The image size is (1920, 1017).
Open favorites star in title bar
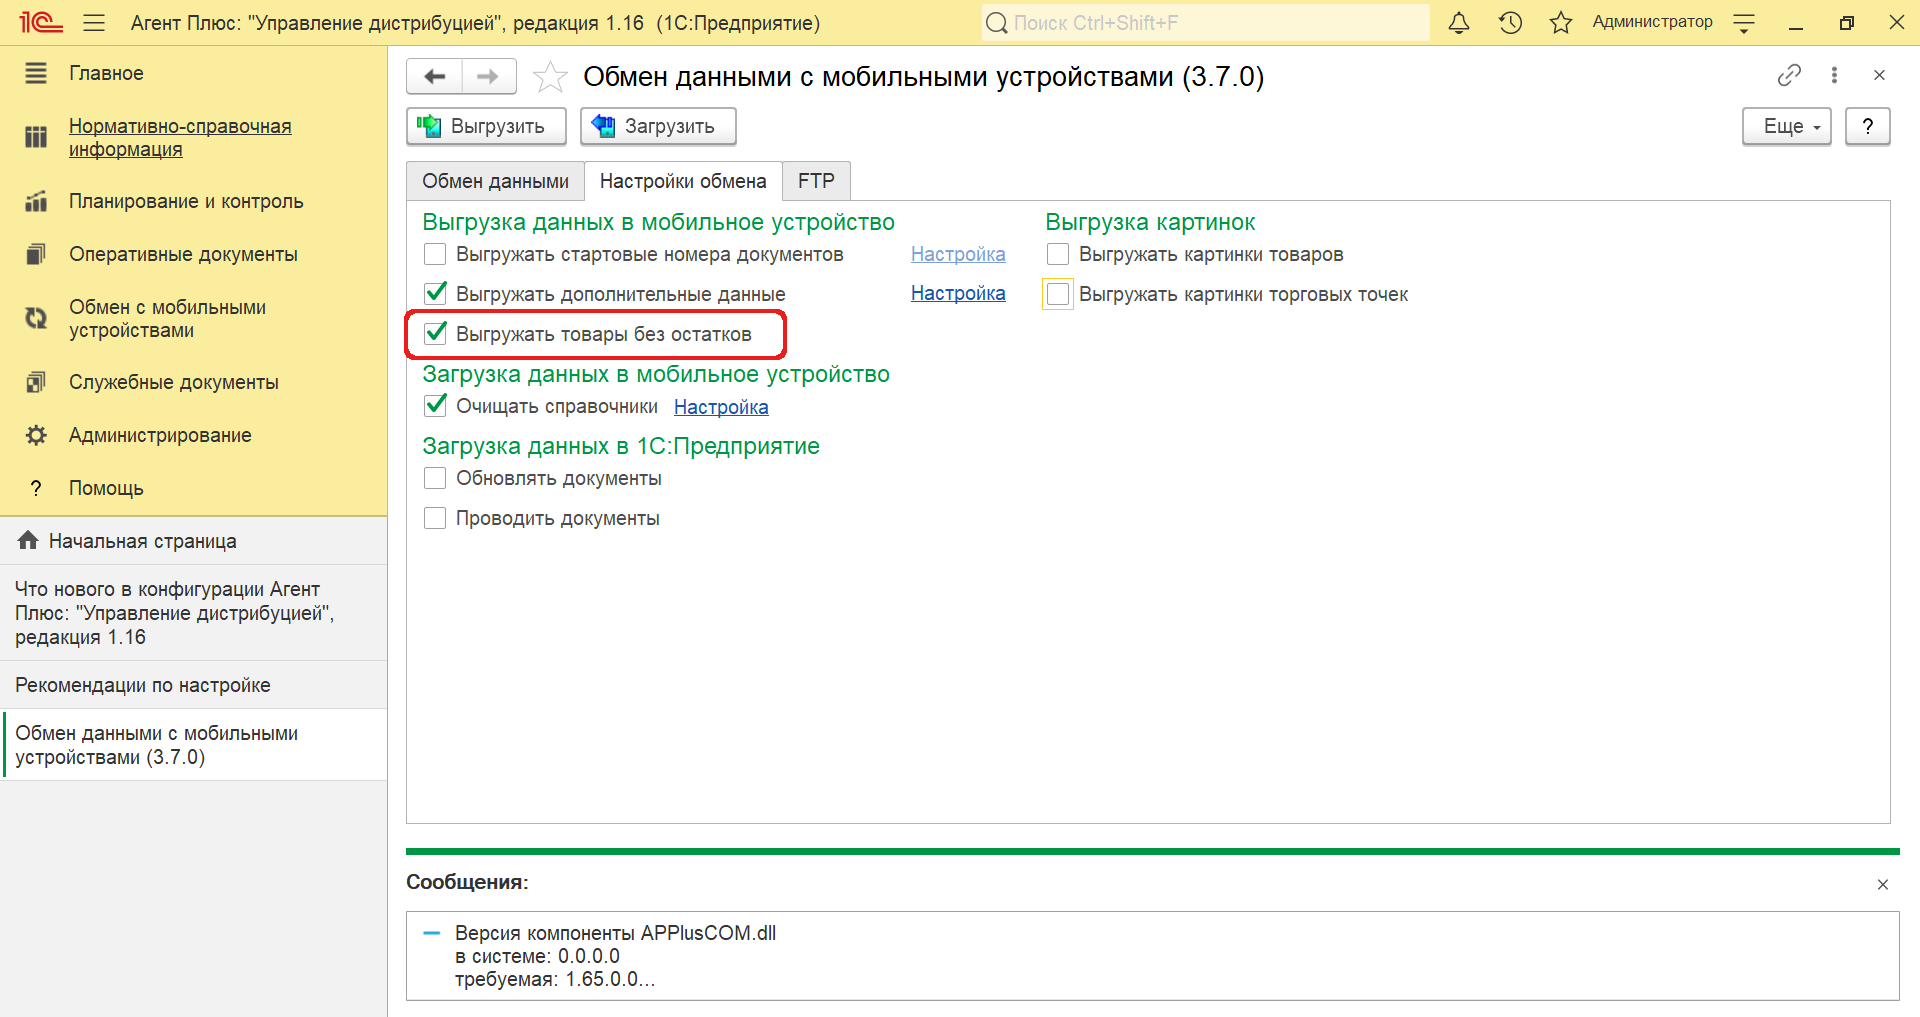click(x=1560, y=22)
